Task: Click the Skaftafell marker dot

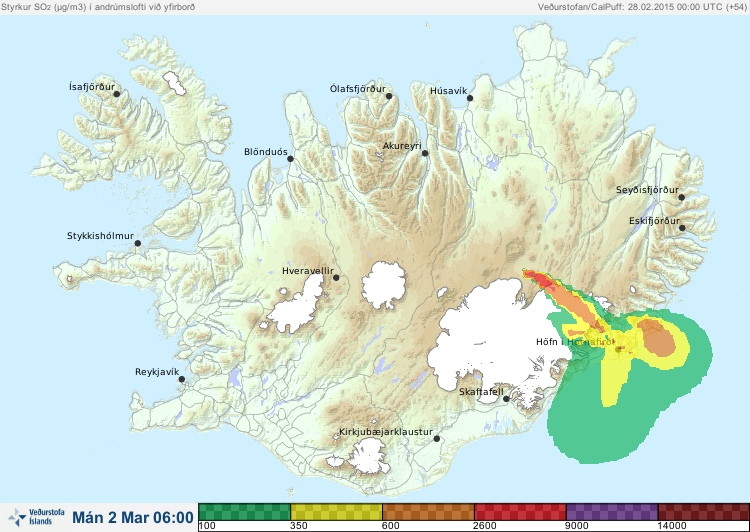Action: (x=507, y=399)
